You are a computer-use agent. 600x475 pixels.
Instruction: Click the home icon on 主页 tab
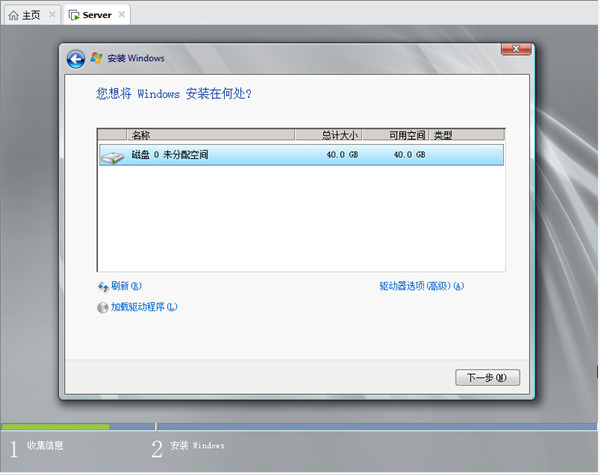point(13,15)
